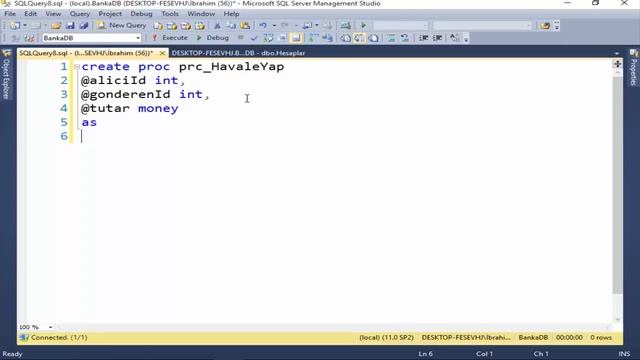
Task: Switch output to Results to Grid
Action: click(x=359, y=38)
